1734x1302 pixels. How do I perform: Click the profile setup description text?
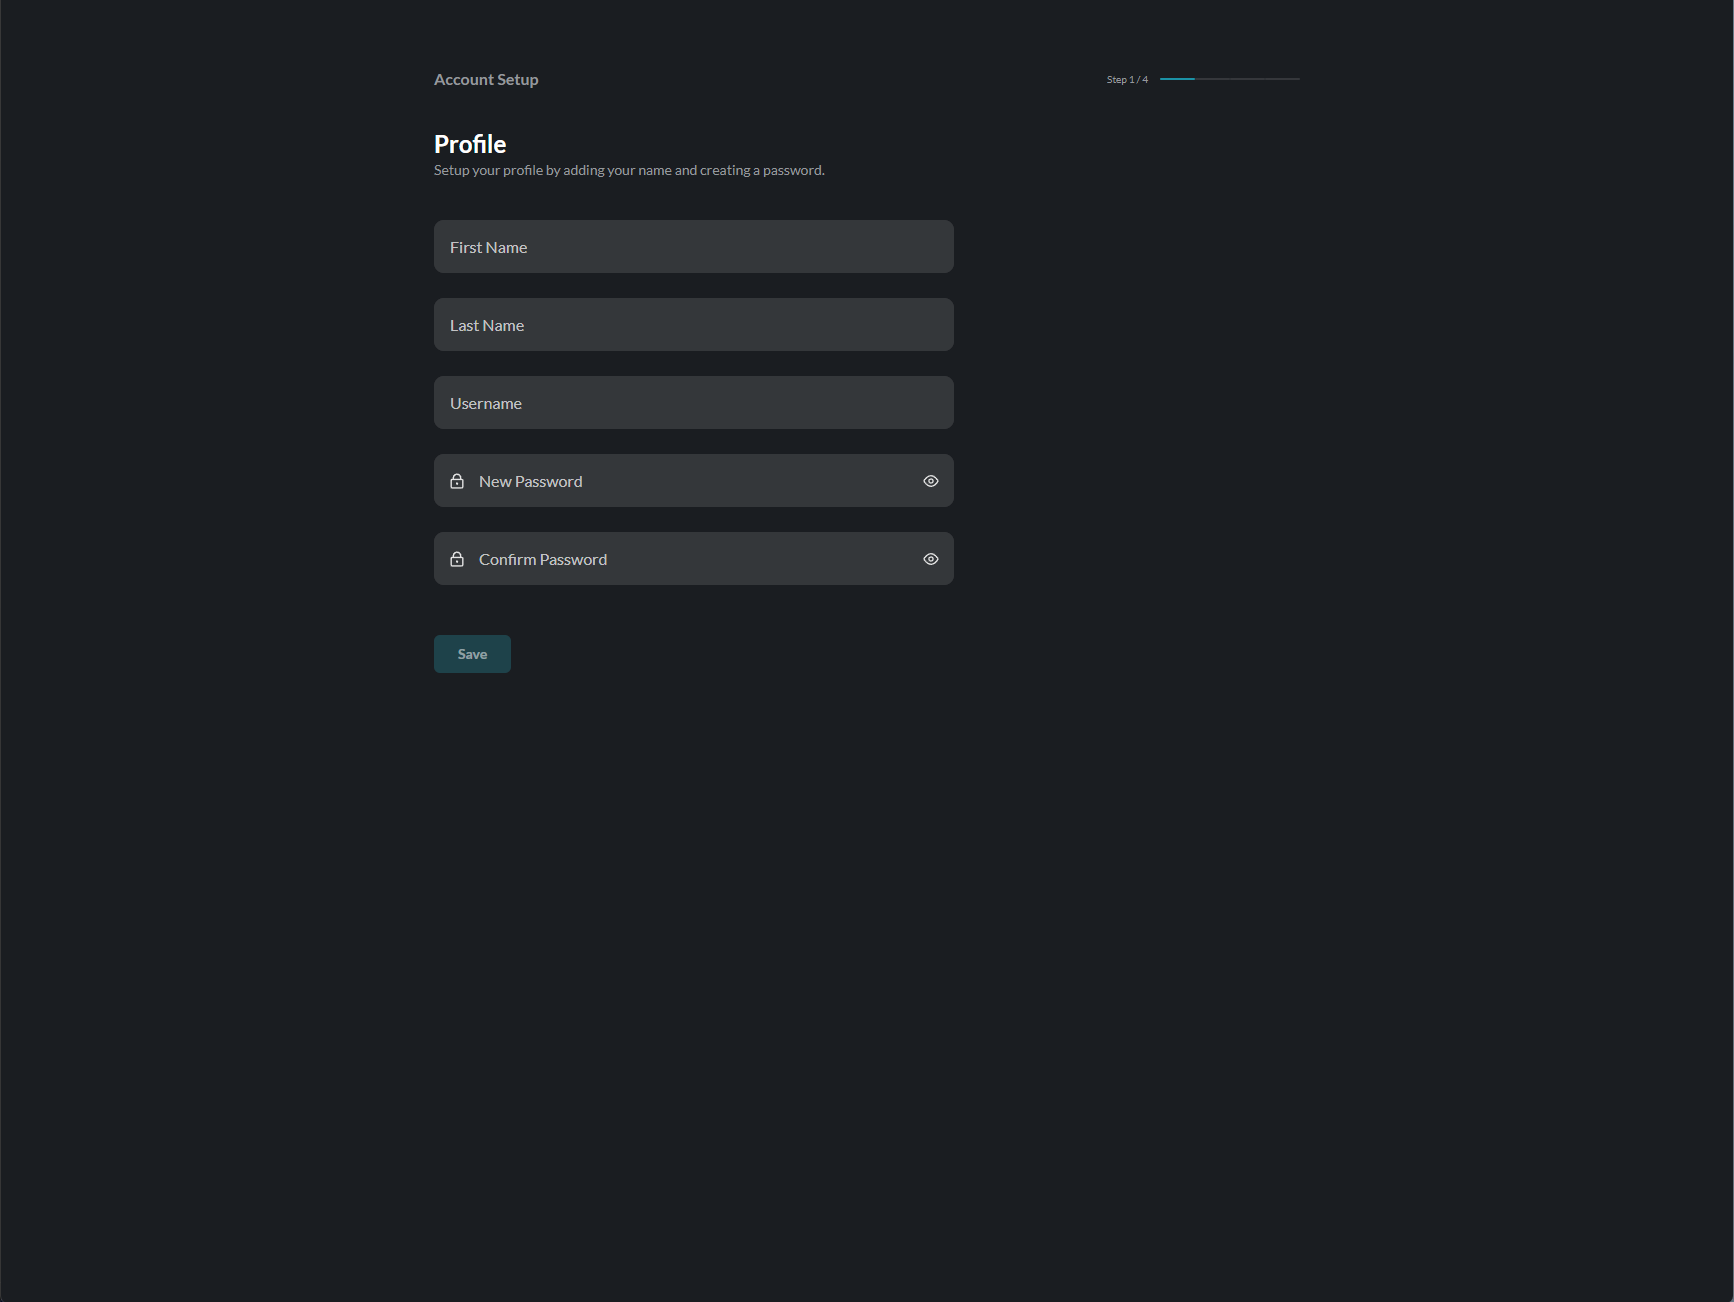click(629, 169)
